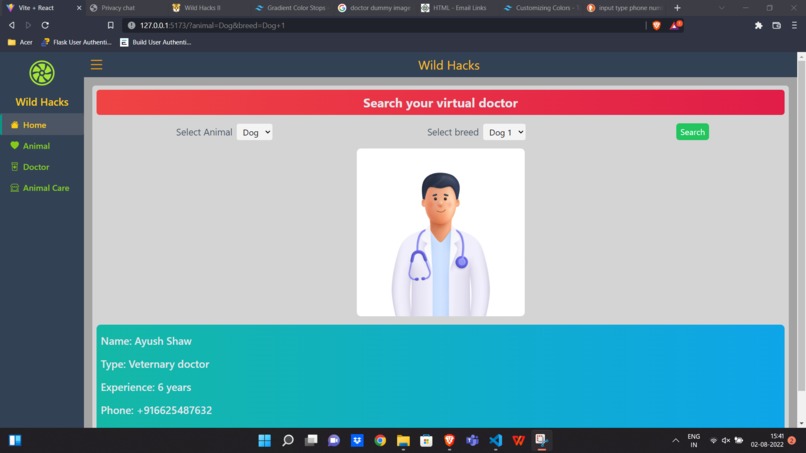Open the Acer bookmarks folder
The image size is (806, 453).
point(20,42)
